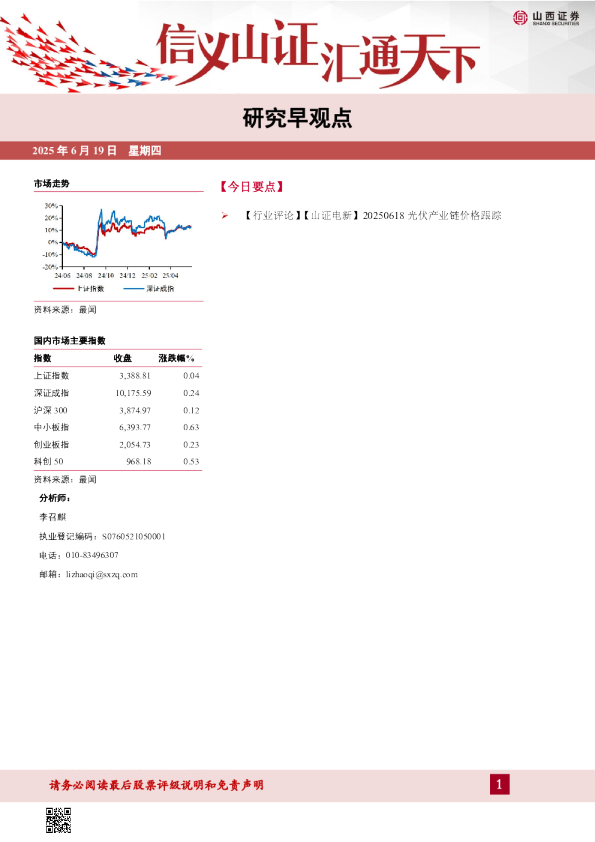Click the blue 深证成指 legend line
Screen dimensions: 595x842
click(133, 289)
